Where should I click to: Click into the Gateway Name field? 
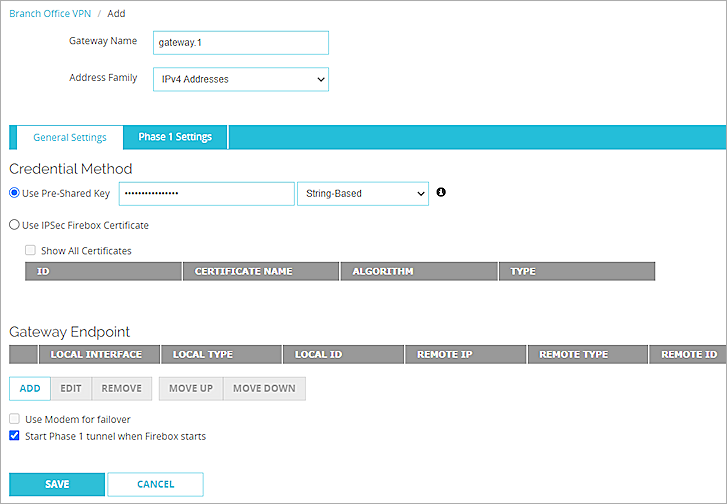click(x=240, y=42)
